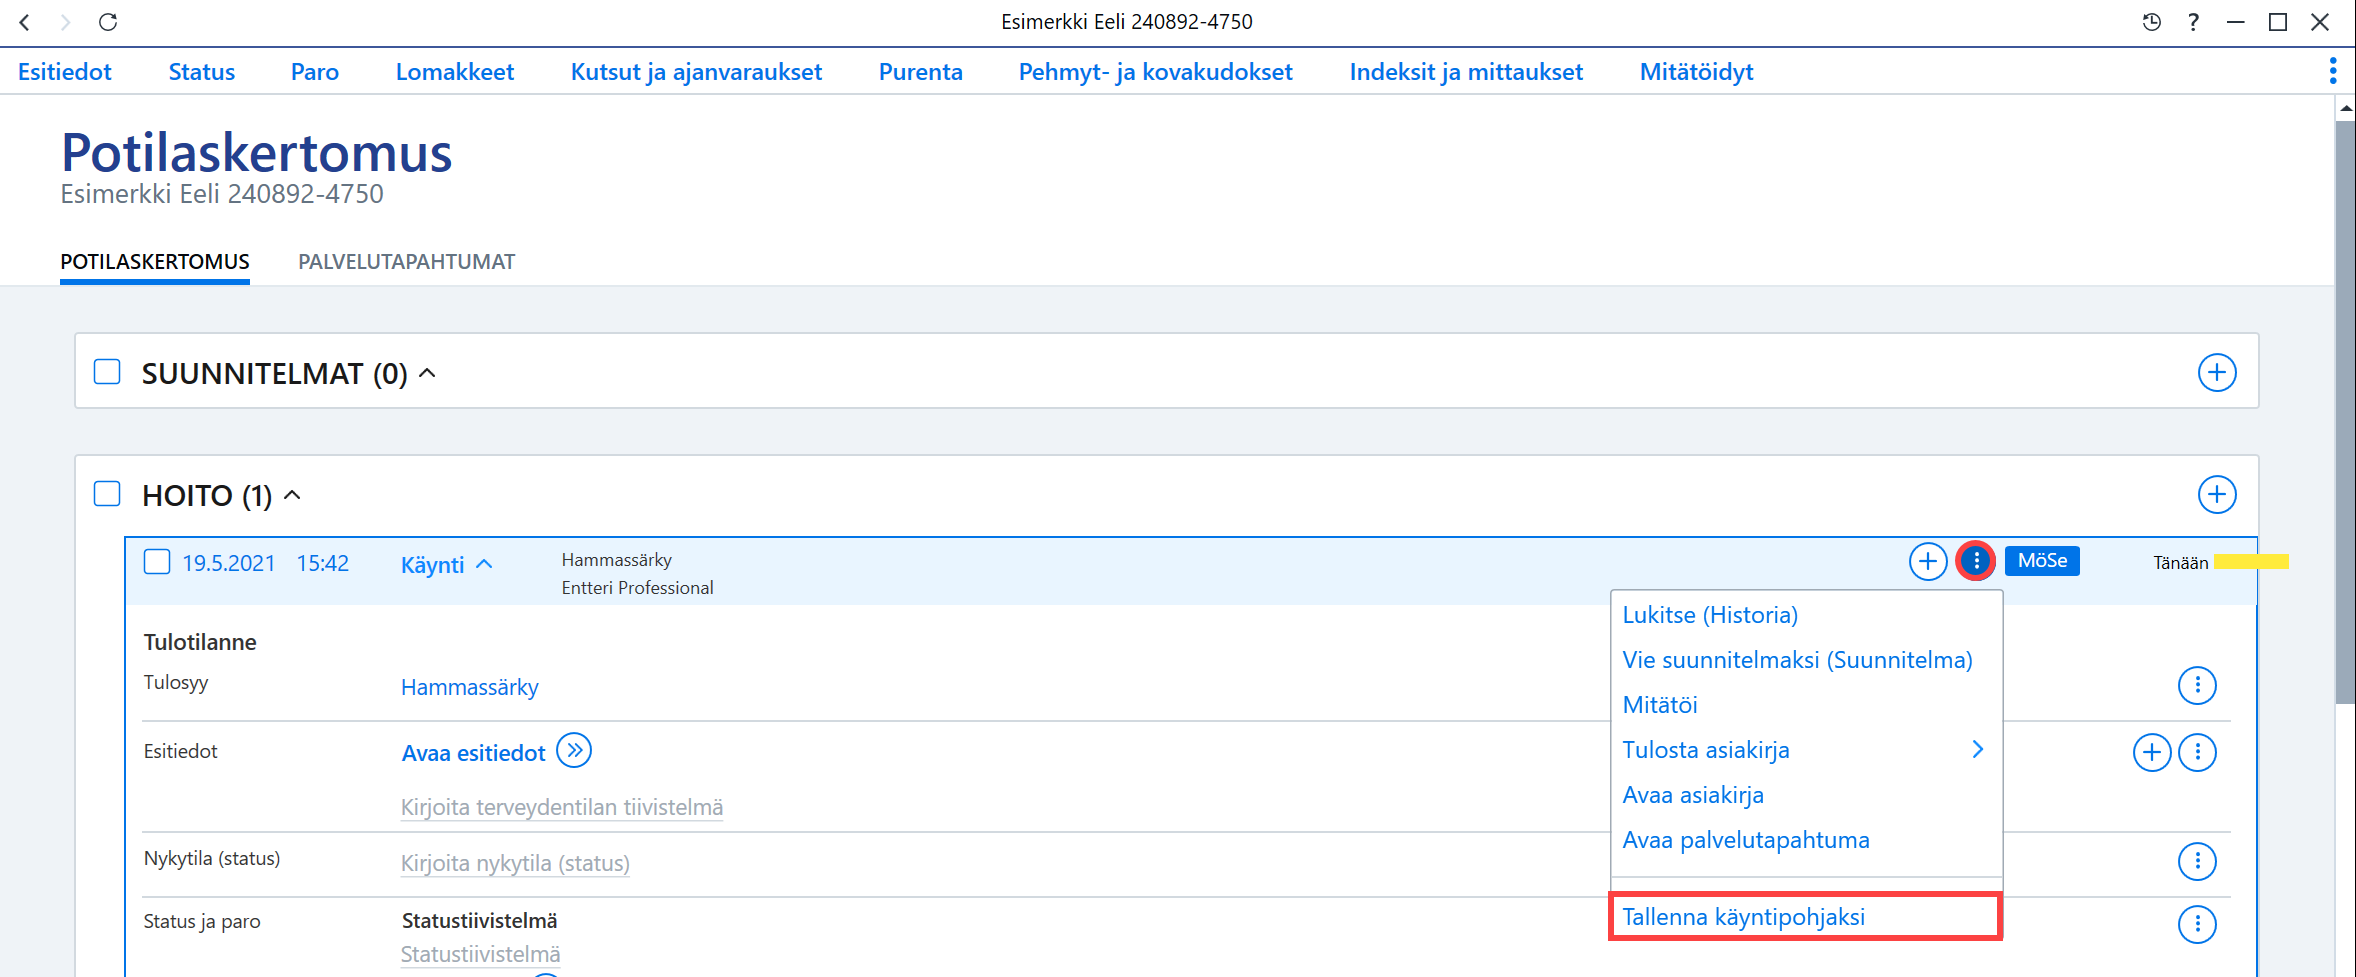Expand the Tulosta asiakirja submenu arrow
The width and height of the screenshot is (2356, 977).
pos(1977,749)
